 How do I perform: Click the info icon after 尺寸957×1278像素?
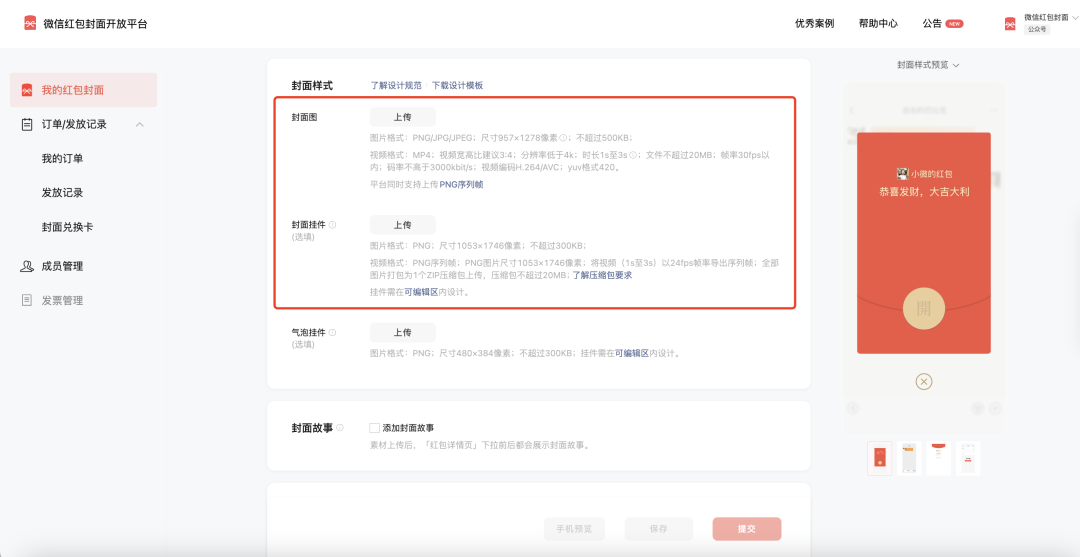(x=563, y=138)
